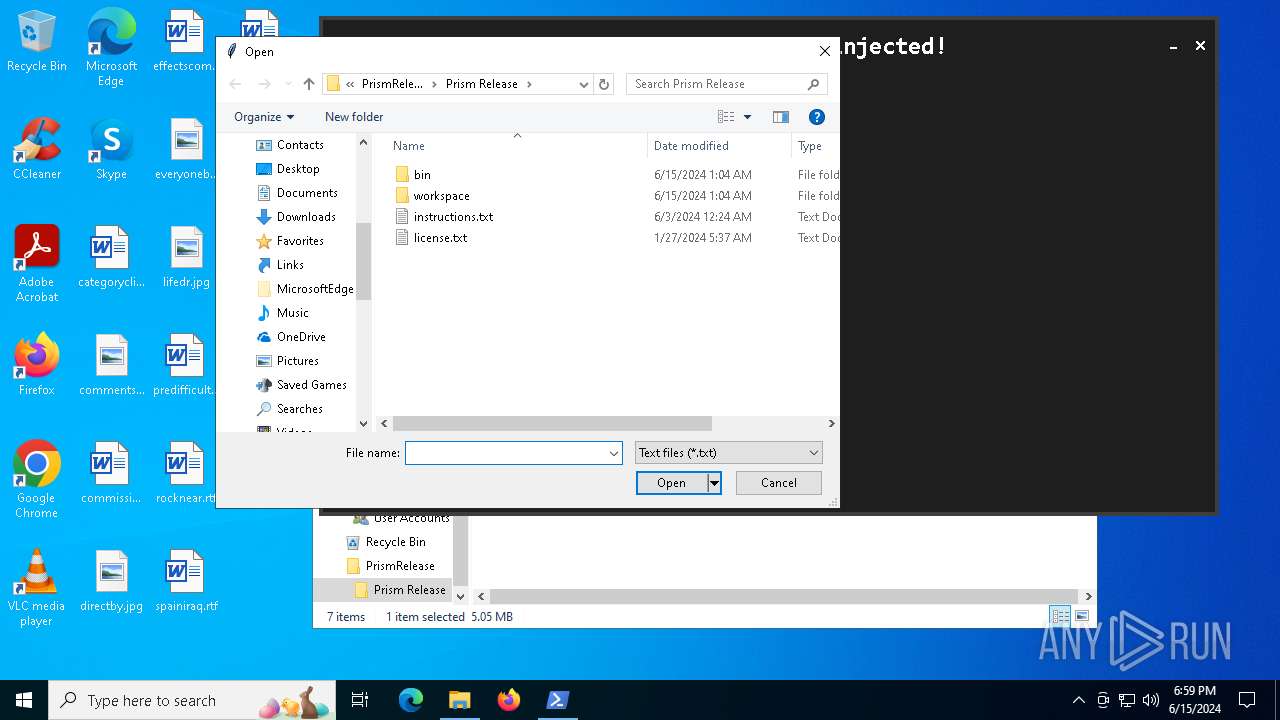The image size is (1280, 720).
Task: Toggle the preview pane icon
Action: tap(781, 117)
